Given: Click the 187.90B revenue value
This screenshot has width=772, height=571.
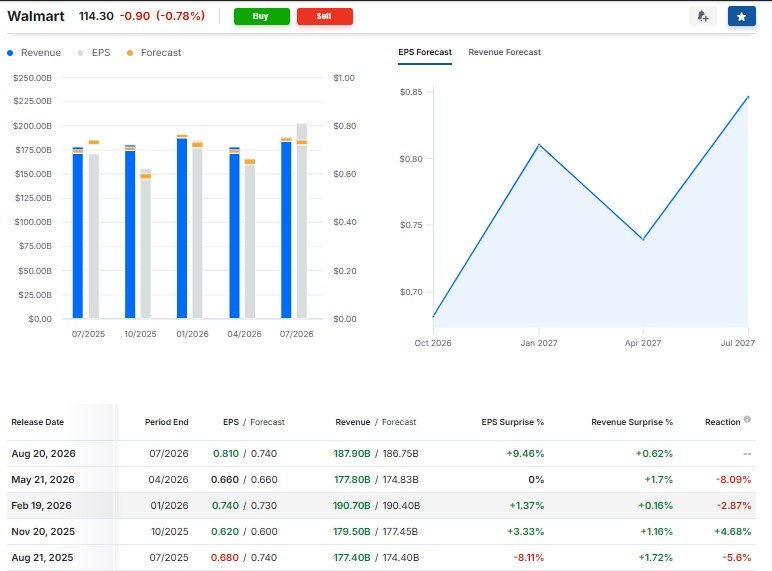Looking at the screenshot, I should coord(352,453).
